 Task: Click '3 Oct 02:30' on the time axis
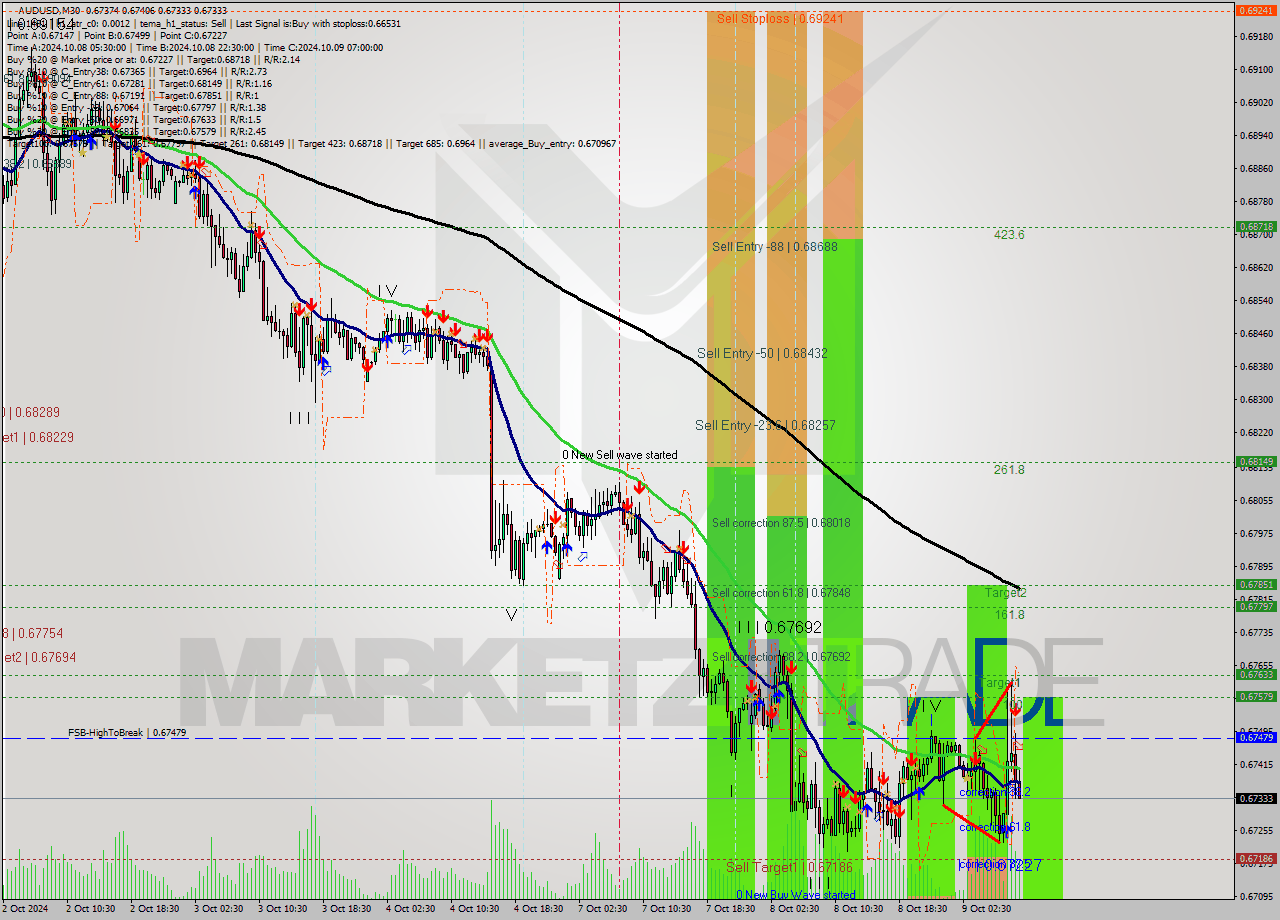pyautogui.click(x=218, y=910)
